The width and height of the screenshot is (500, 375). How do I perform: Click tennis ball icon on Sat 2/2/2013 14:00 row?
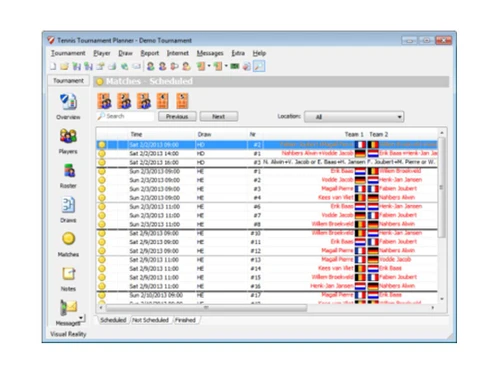102,154
